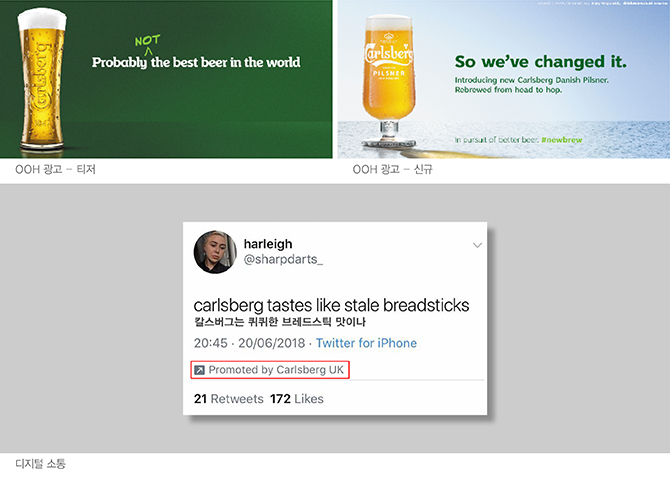Open the So we've changed it ad image

504,79
